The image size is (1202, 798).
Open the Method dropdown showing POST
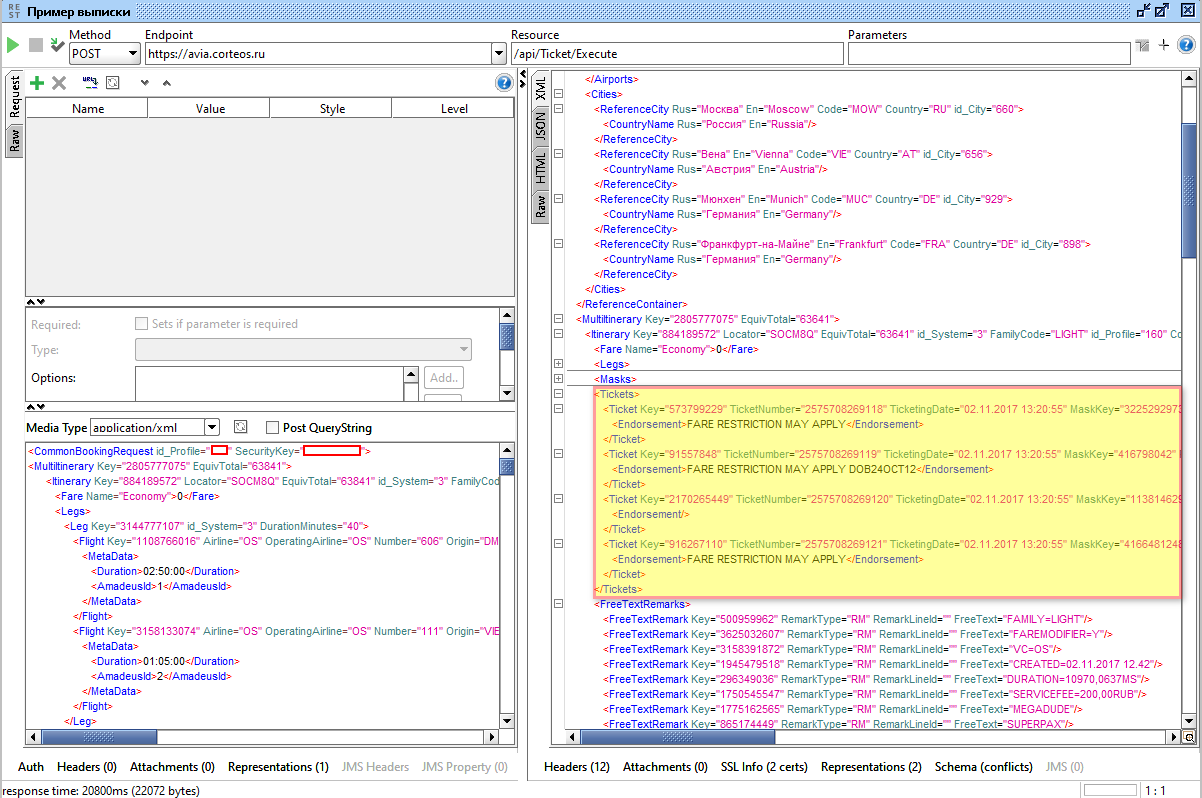132,54
